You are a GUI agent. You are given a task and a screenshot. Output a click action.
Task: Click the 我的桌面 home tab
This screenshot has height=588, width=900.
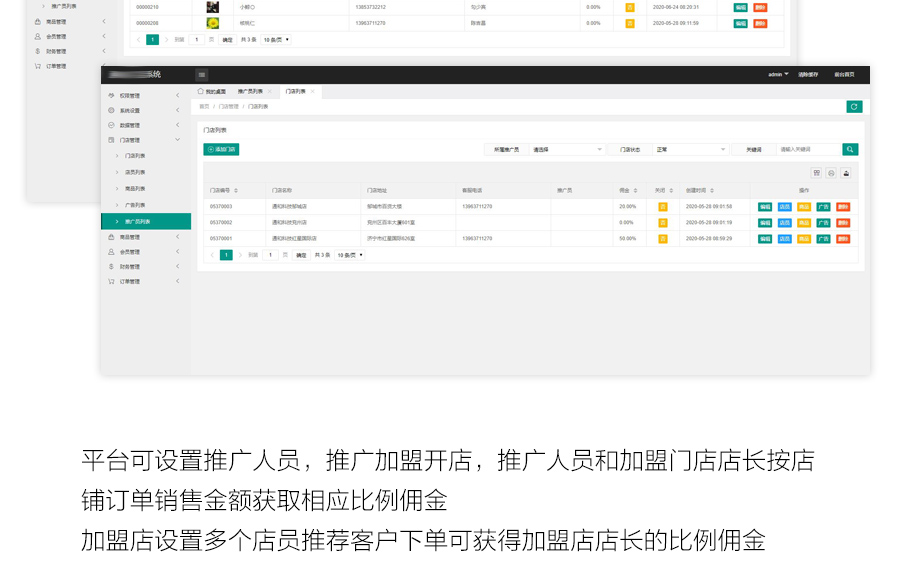(212, 91)
